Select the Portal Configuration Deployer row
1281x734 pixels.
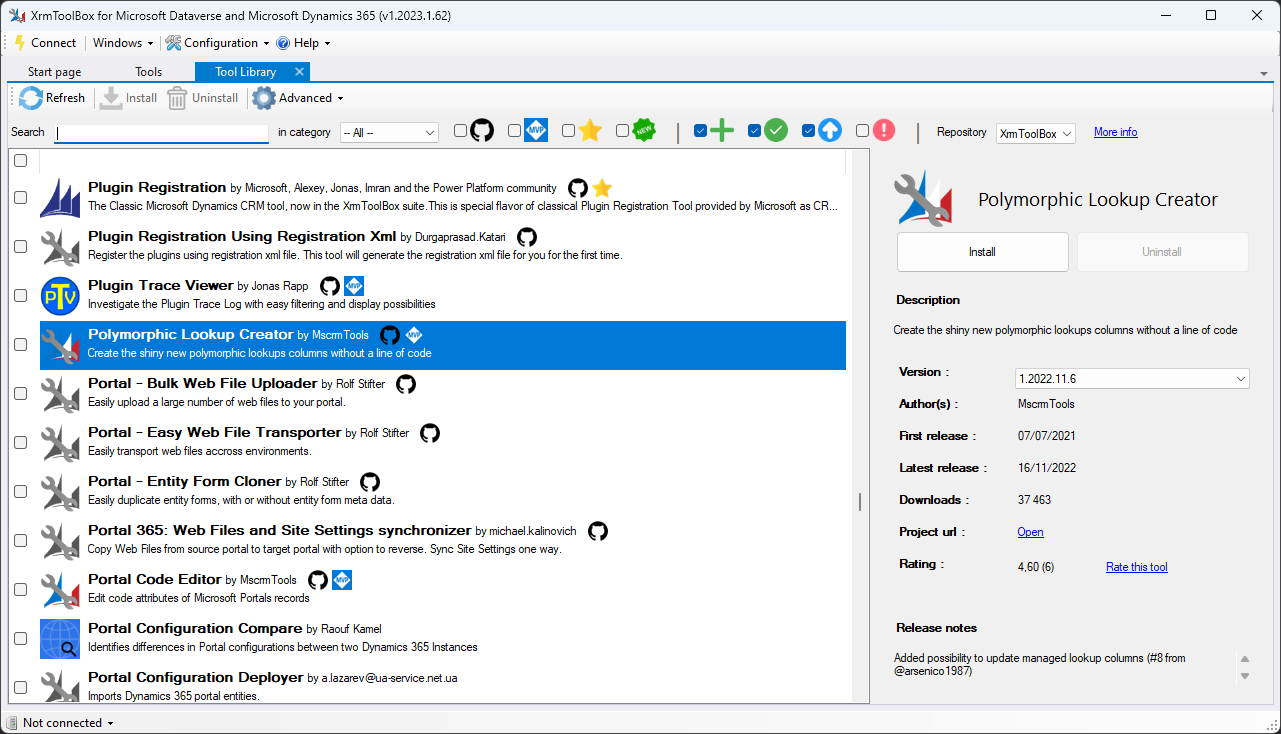coord(443,686)
